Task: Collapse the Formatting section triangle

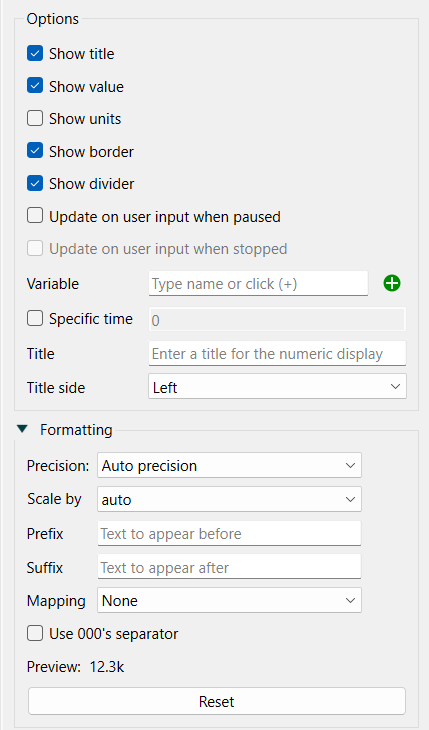Action: (x=22, y=429)
